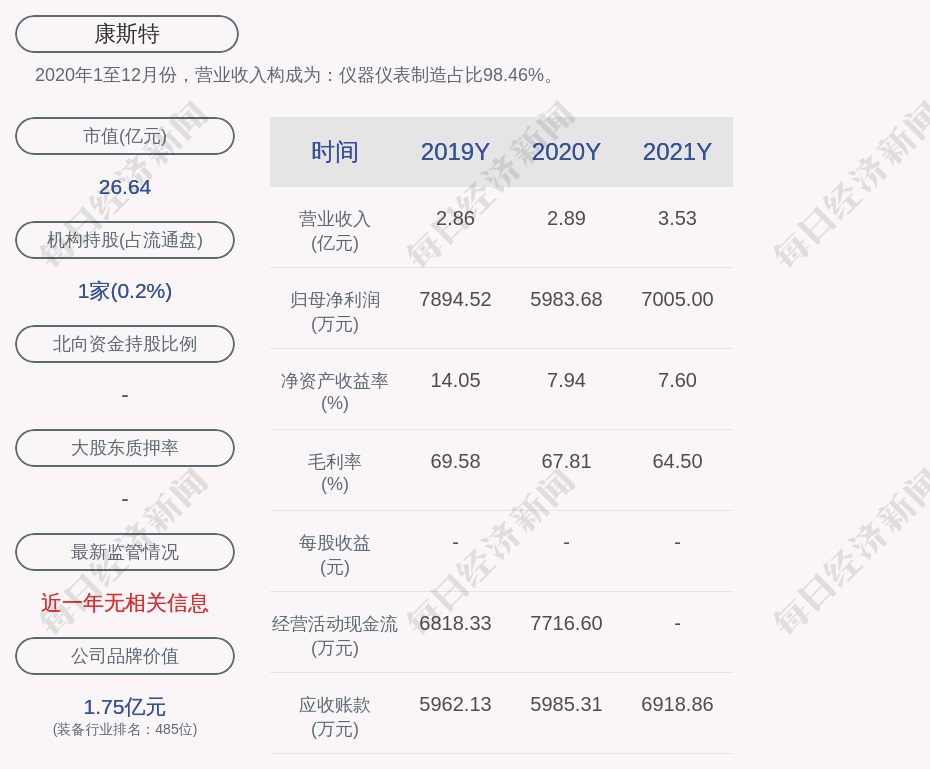Click the 应收账款(万元) row label

pyautogui.click(x=335, y=717)
